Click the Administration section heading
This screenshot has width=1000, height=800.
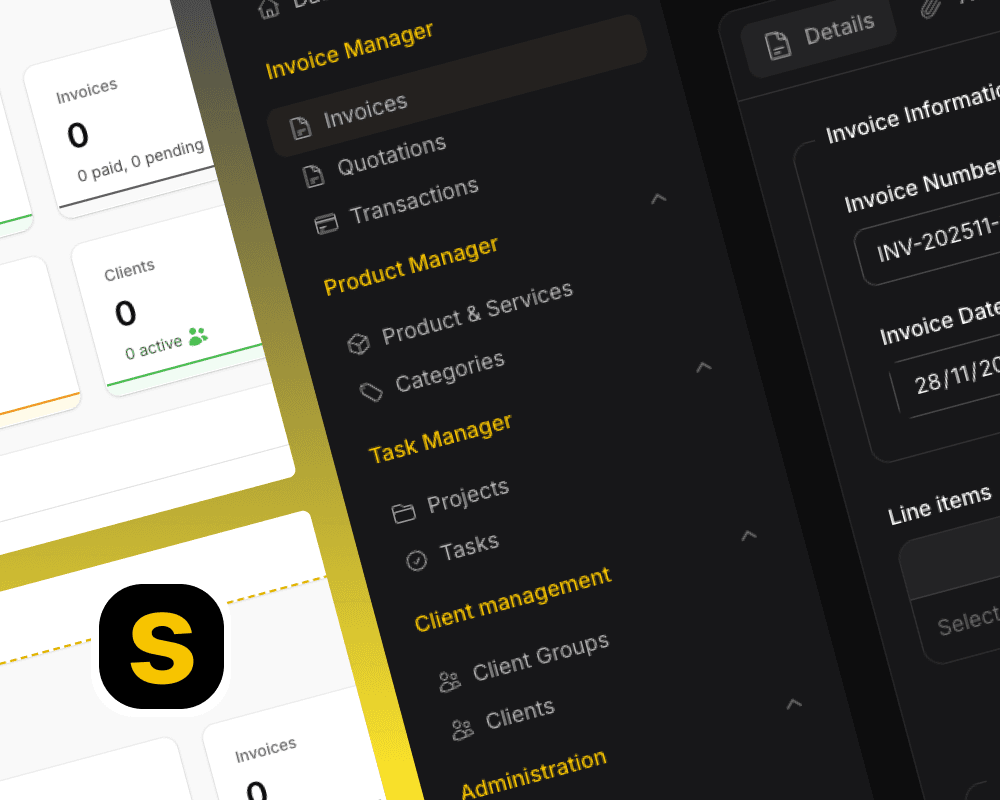tap(533, 770)
